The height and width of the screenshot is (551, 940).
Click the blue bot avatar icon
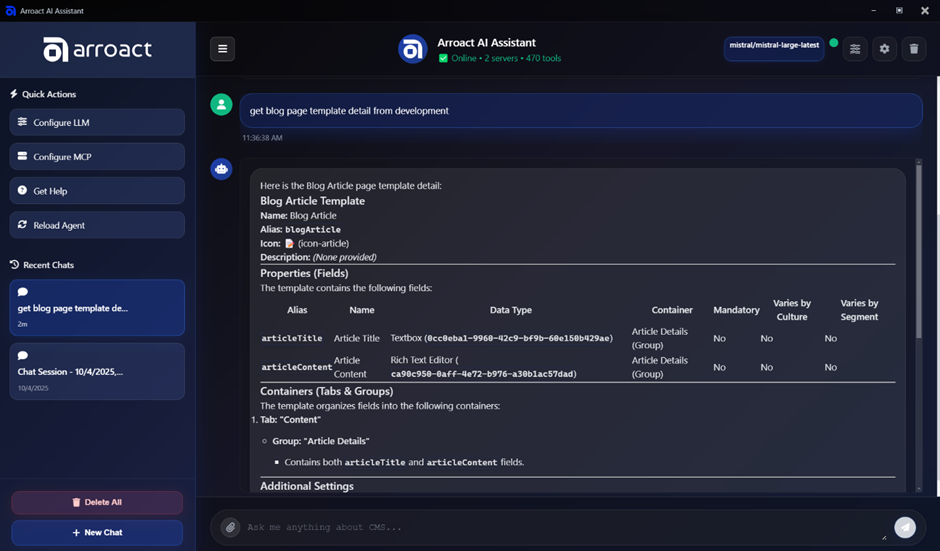click(221, 169)
